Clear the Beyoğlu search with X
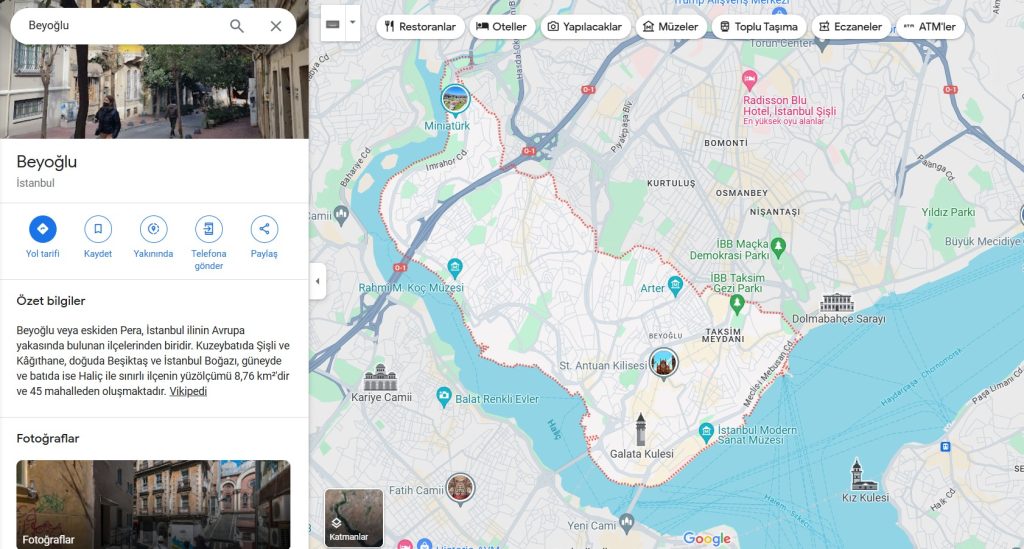This screenshot has height=549, width=1024. click(276, 26)
